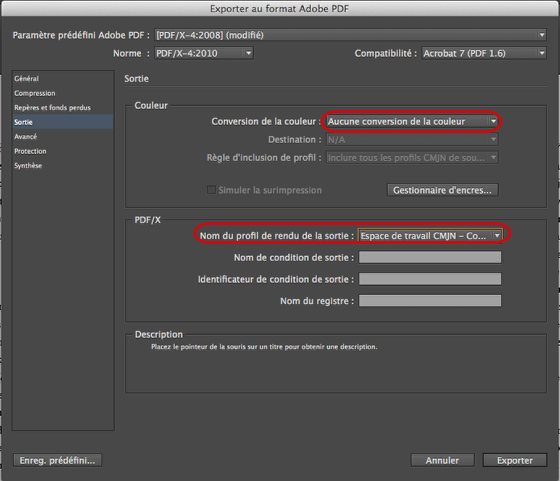Click the Annuler button
The image size is (560, 481).
coord(442,460)
